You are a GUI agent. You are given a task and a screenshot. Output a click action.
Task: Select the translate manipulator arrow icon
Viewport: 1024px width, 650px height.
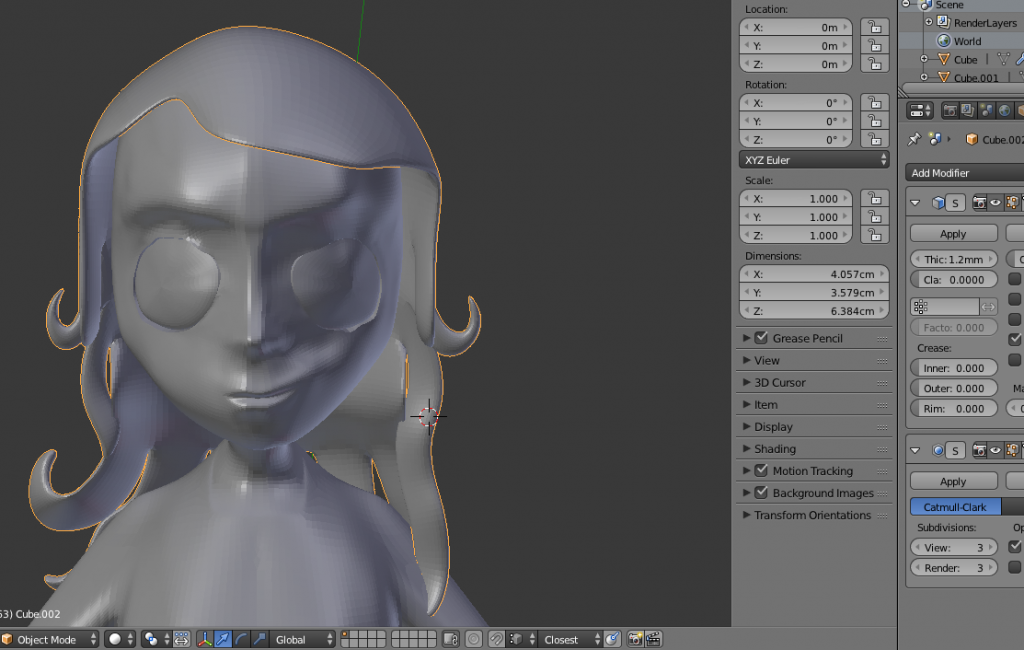[223, 639]
